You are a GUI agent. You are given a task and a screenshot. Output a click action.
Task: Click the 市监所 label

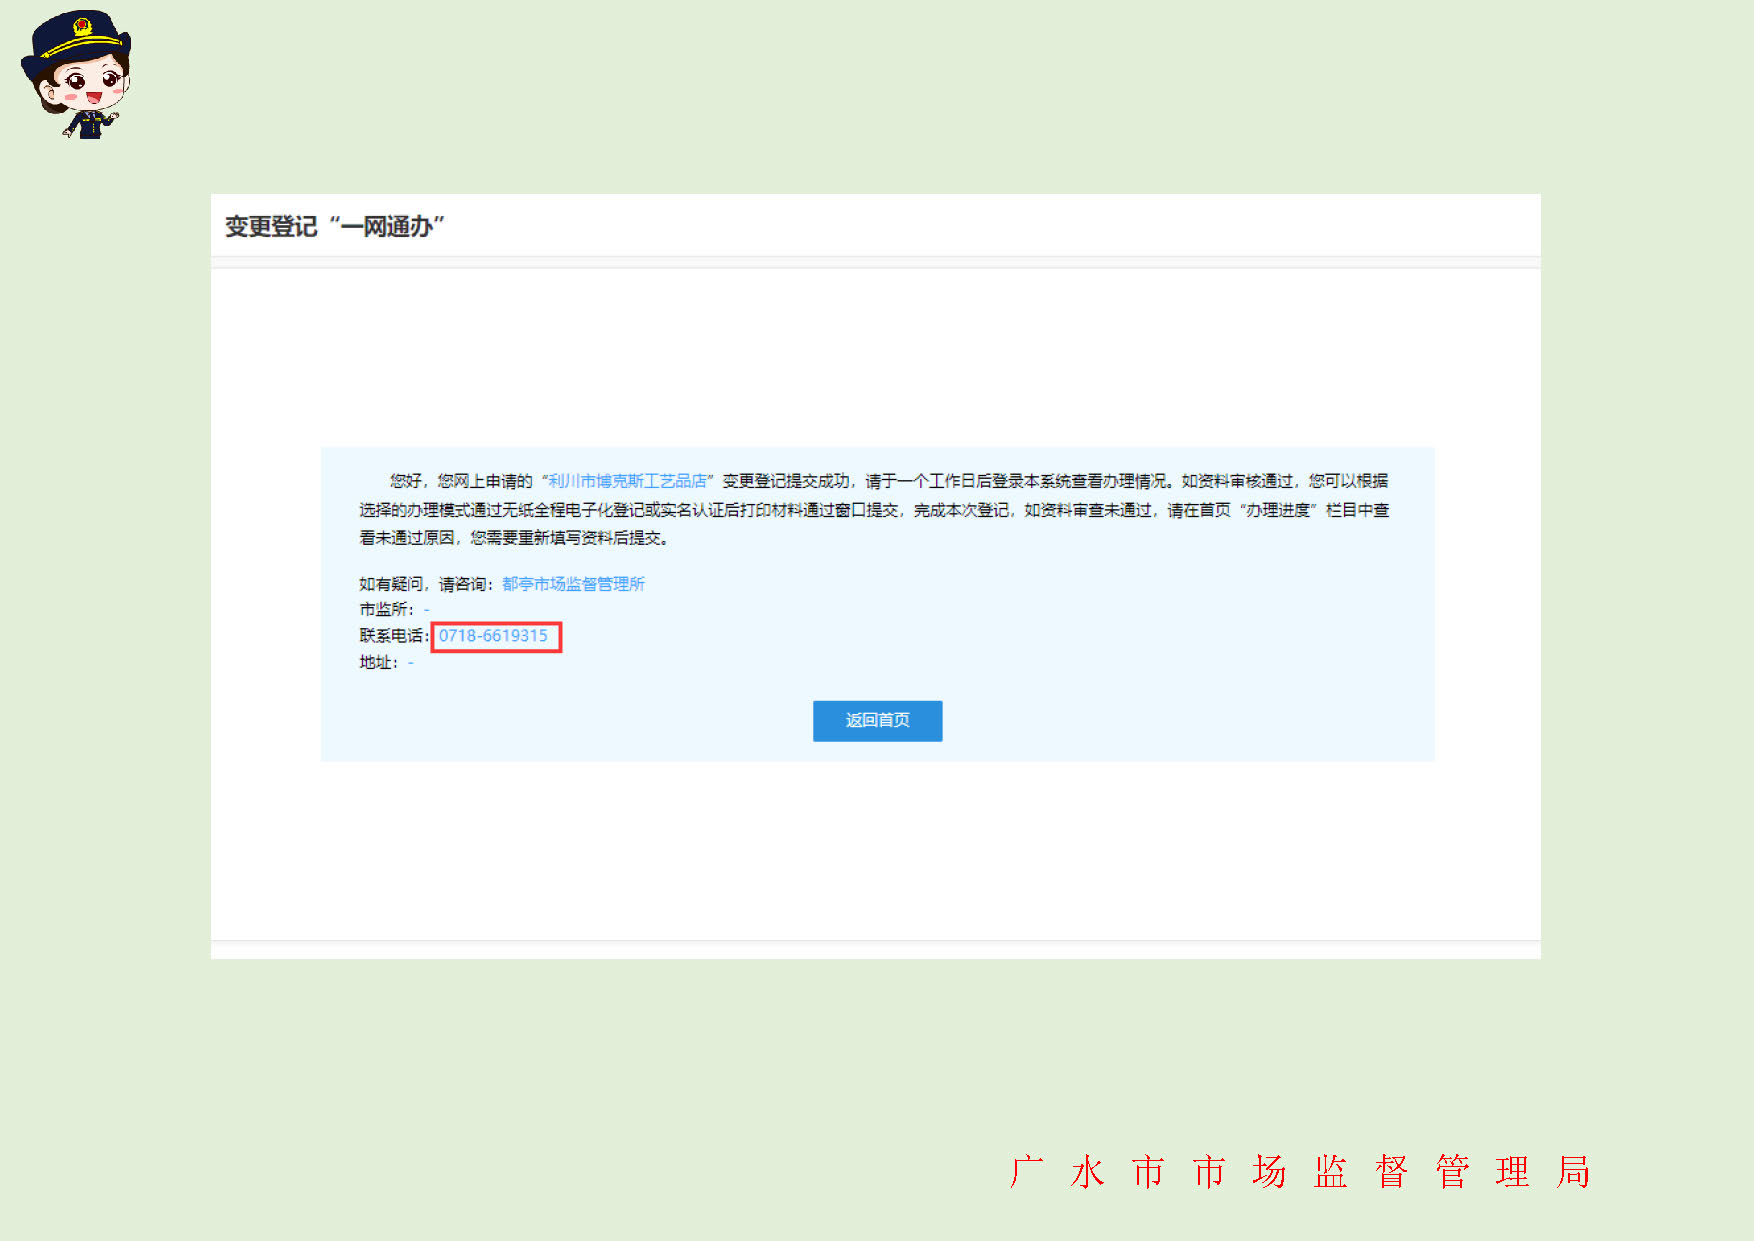(x=385, y=609)
